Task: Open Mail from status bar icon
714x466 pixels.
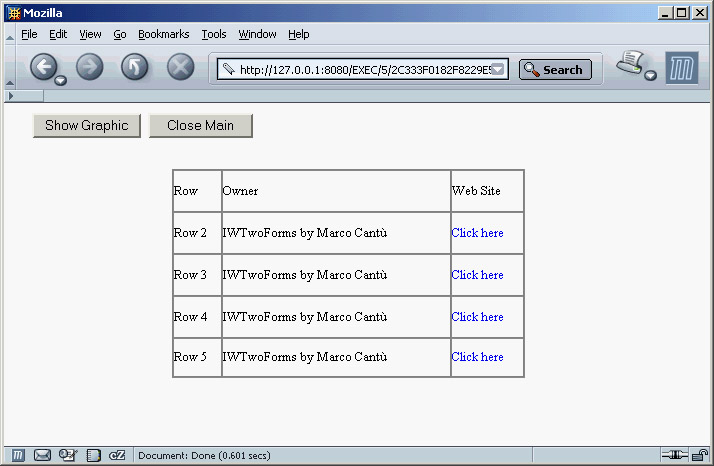Action: pyautogui.click(x=42, y=455)
